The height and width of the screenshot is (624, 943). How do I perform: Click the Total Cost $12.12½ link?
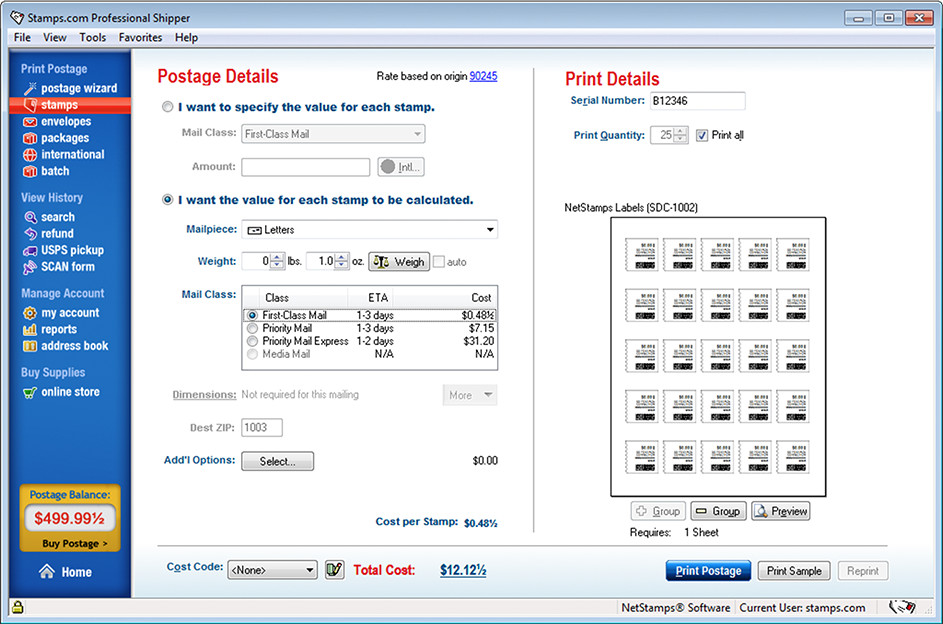(463, 570)
